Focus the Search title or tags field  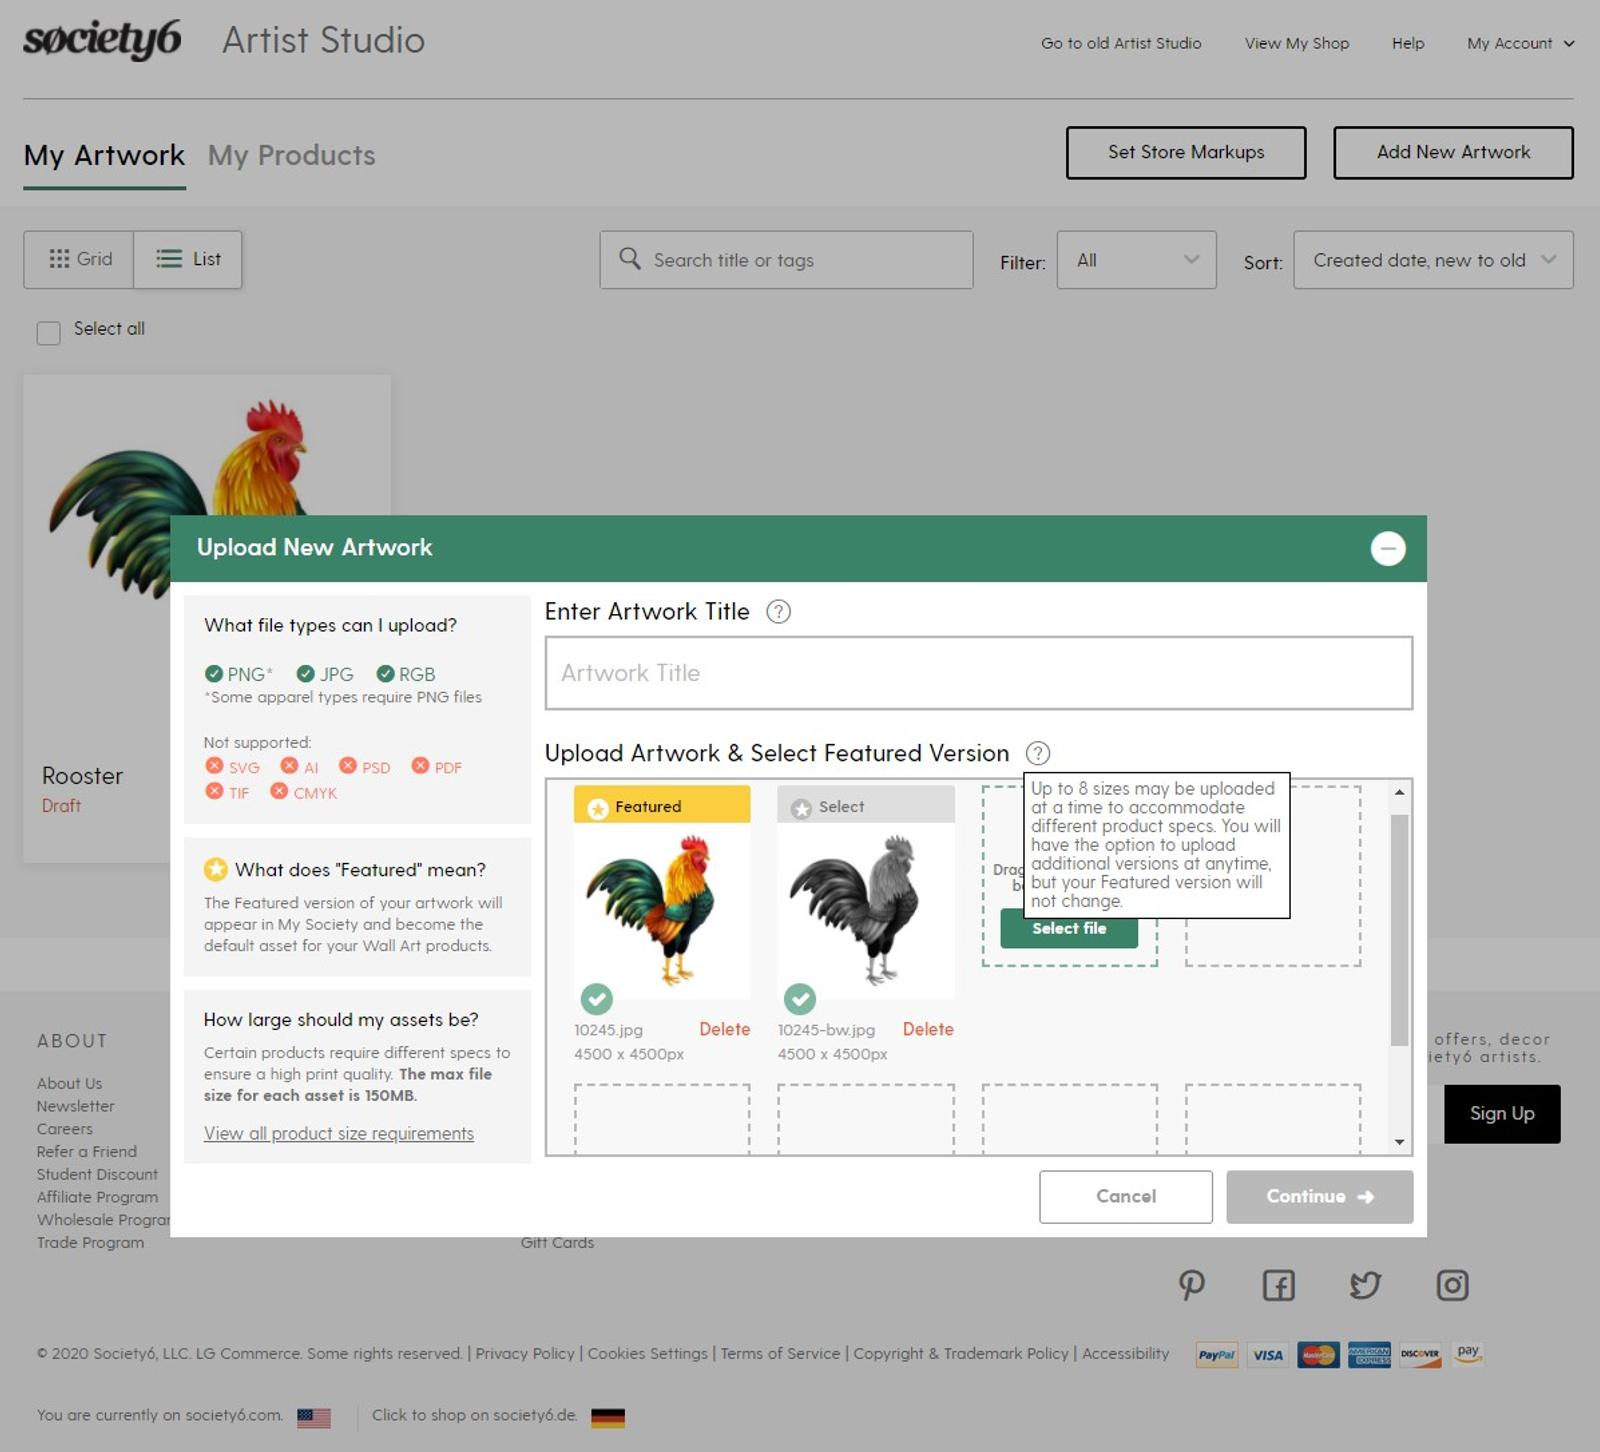coord(787,260)
